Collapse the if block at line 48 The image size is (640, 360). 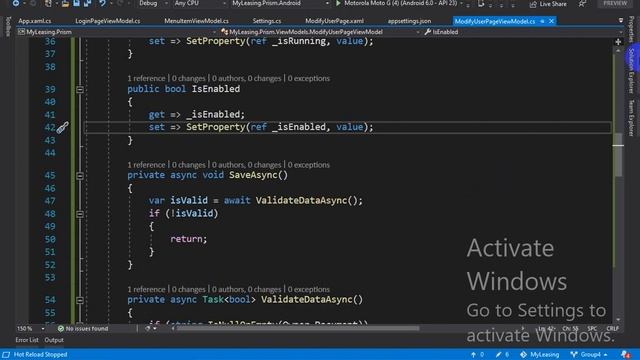[x=80, y=214]
